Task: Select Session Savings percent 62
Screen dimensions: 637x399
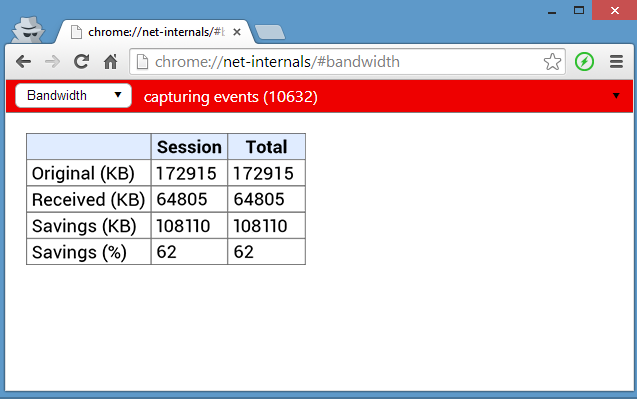Action: pyautogui.click(x=166, y=252)
